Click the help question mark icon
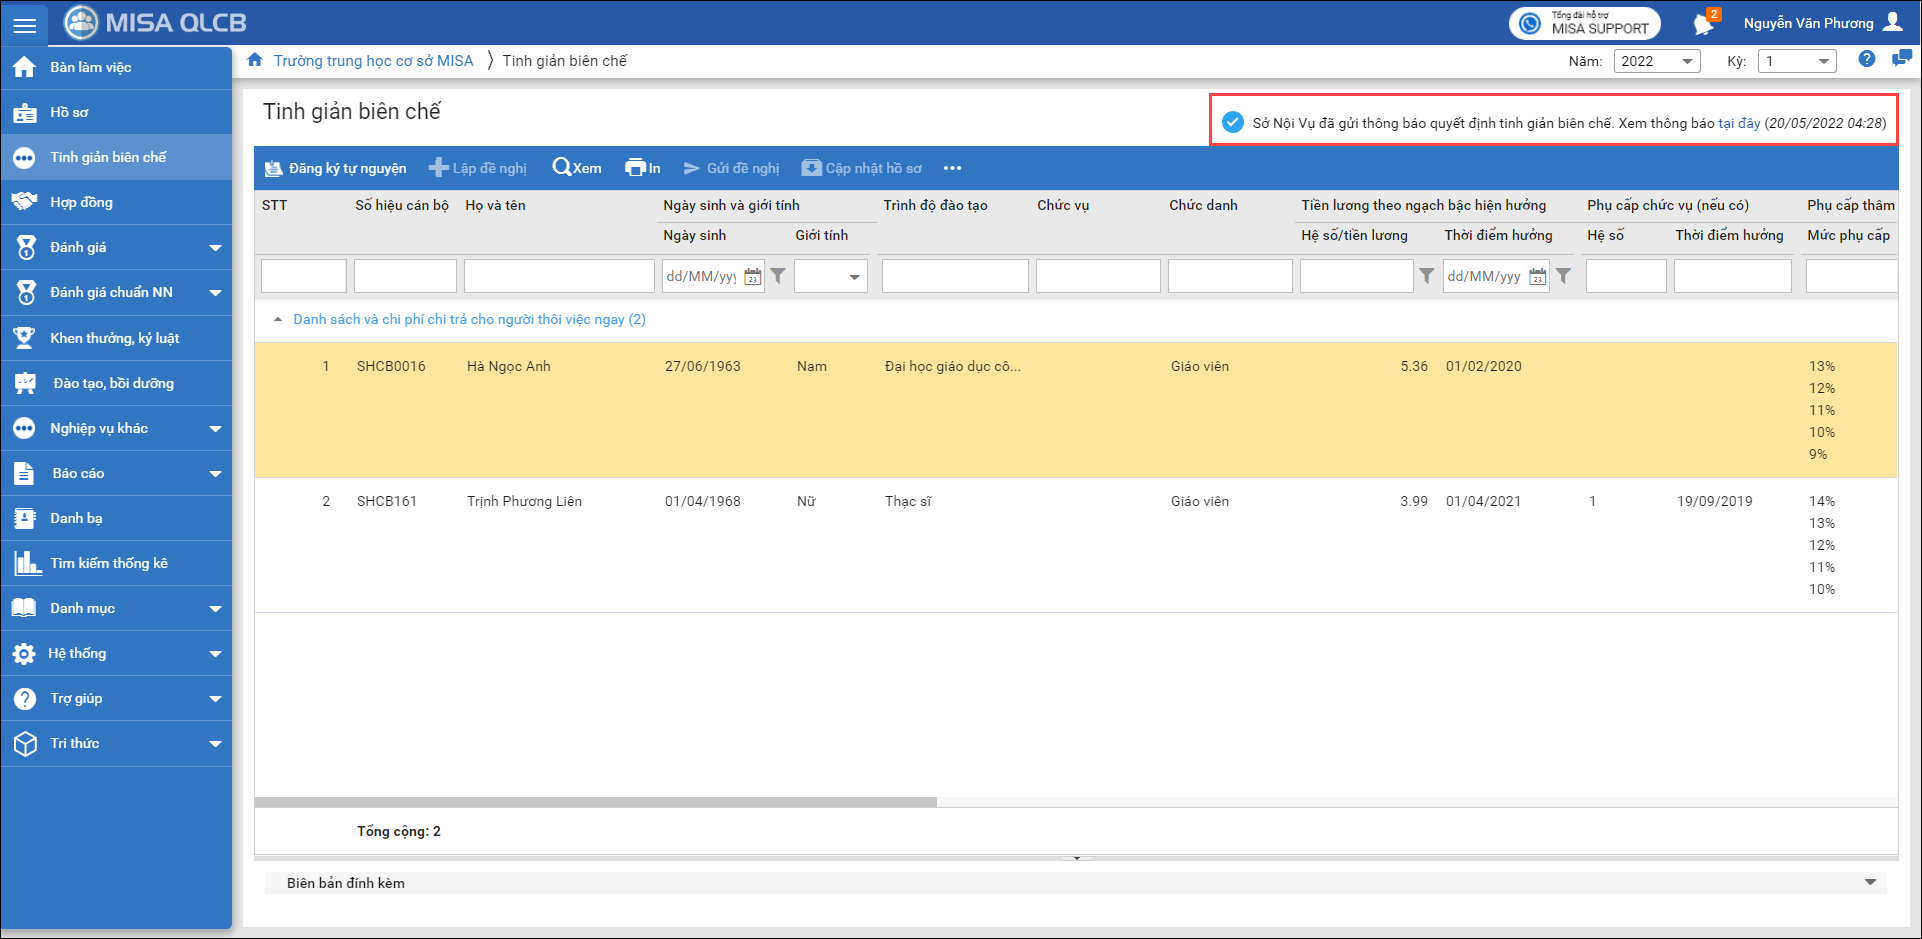The width and height of the screenshot is (1922, 939). [1866, 59]
